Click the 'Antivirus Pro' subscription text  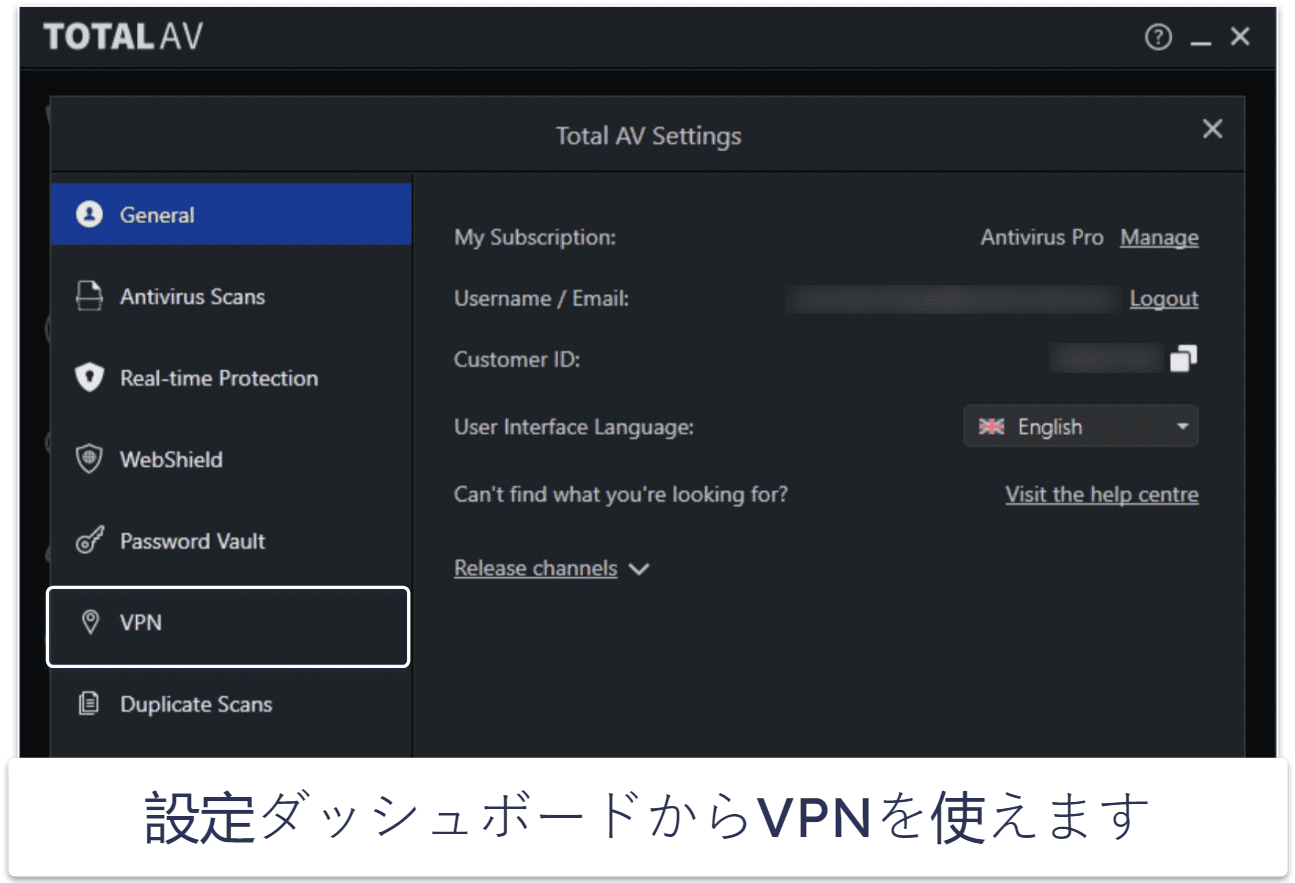click(x=1042, y=238)
